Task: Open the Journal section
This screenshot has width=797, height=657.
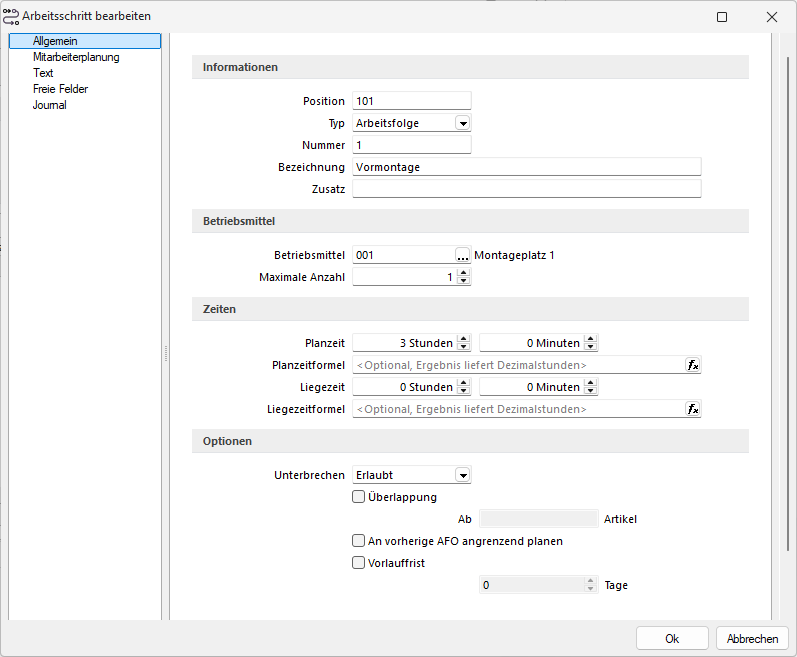Action: pyautogui.click(x=49, y=105)
